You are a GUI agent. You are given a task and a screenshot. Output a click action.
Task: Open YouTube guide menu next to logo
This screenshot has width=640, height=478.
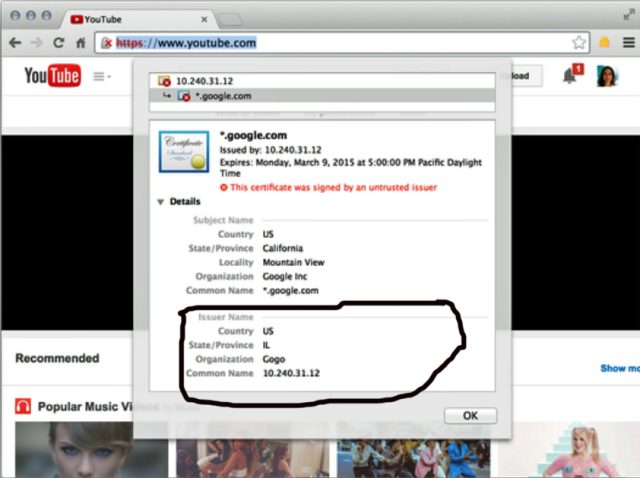tap(101, 76)
